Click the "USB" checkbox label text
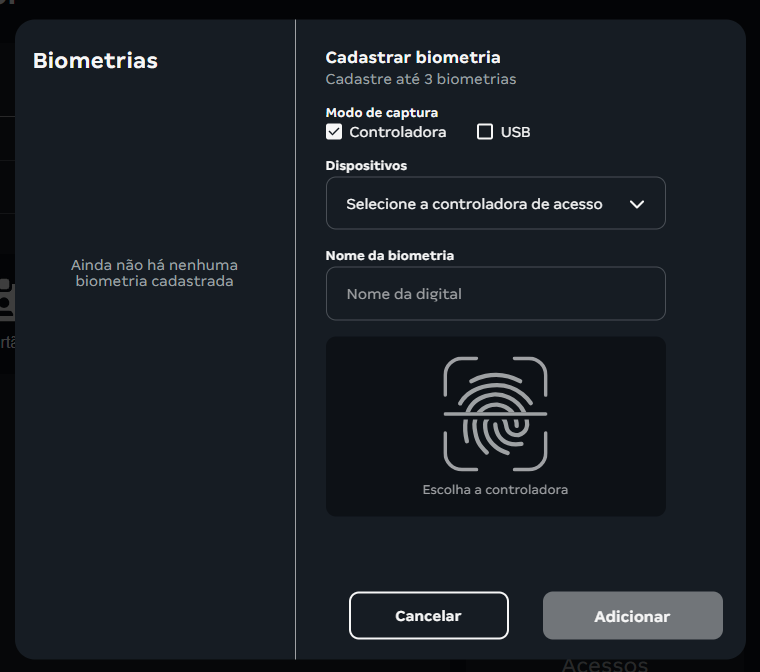This screenshot has width=760, height=672. (515, 132)
